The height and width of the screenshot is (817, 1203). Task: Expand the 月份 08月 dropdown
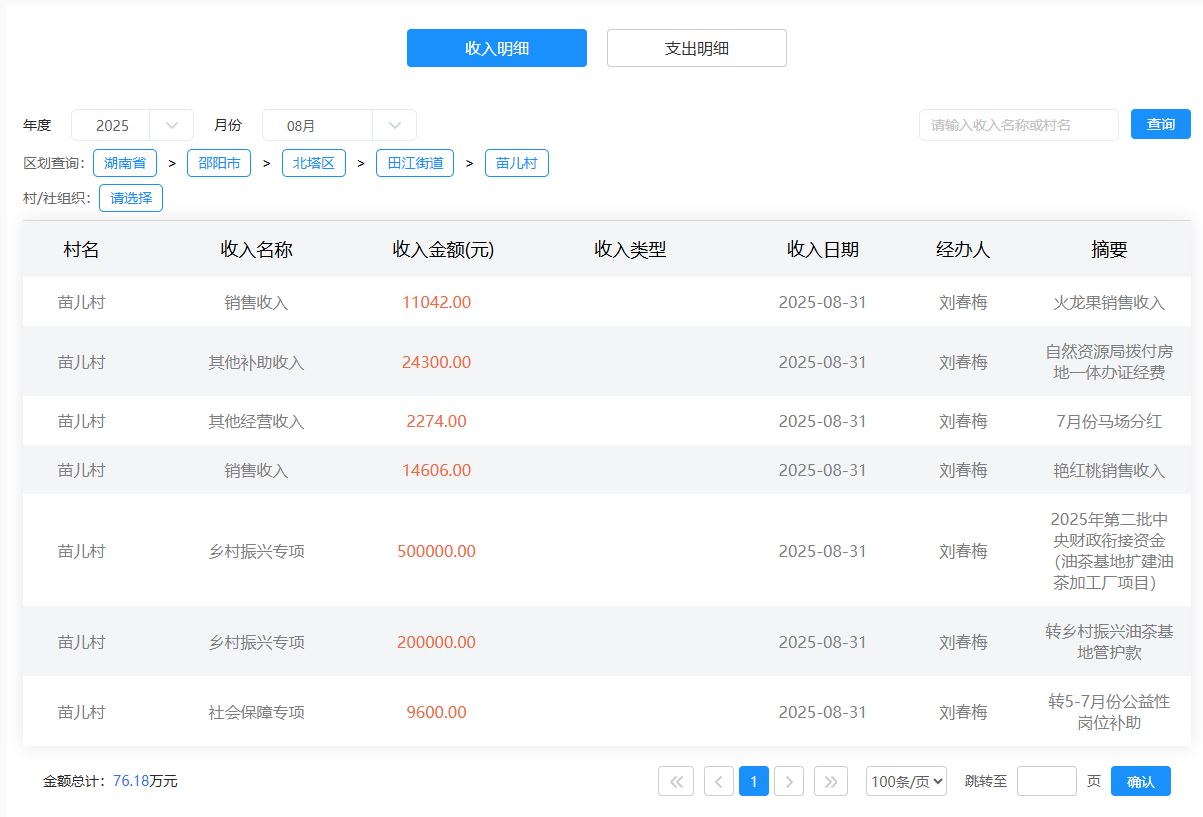tap(339, 125)
